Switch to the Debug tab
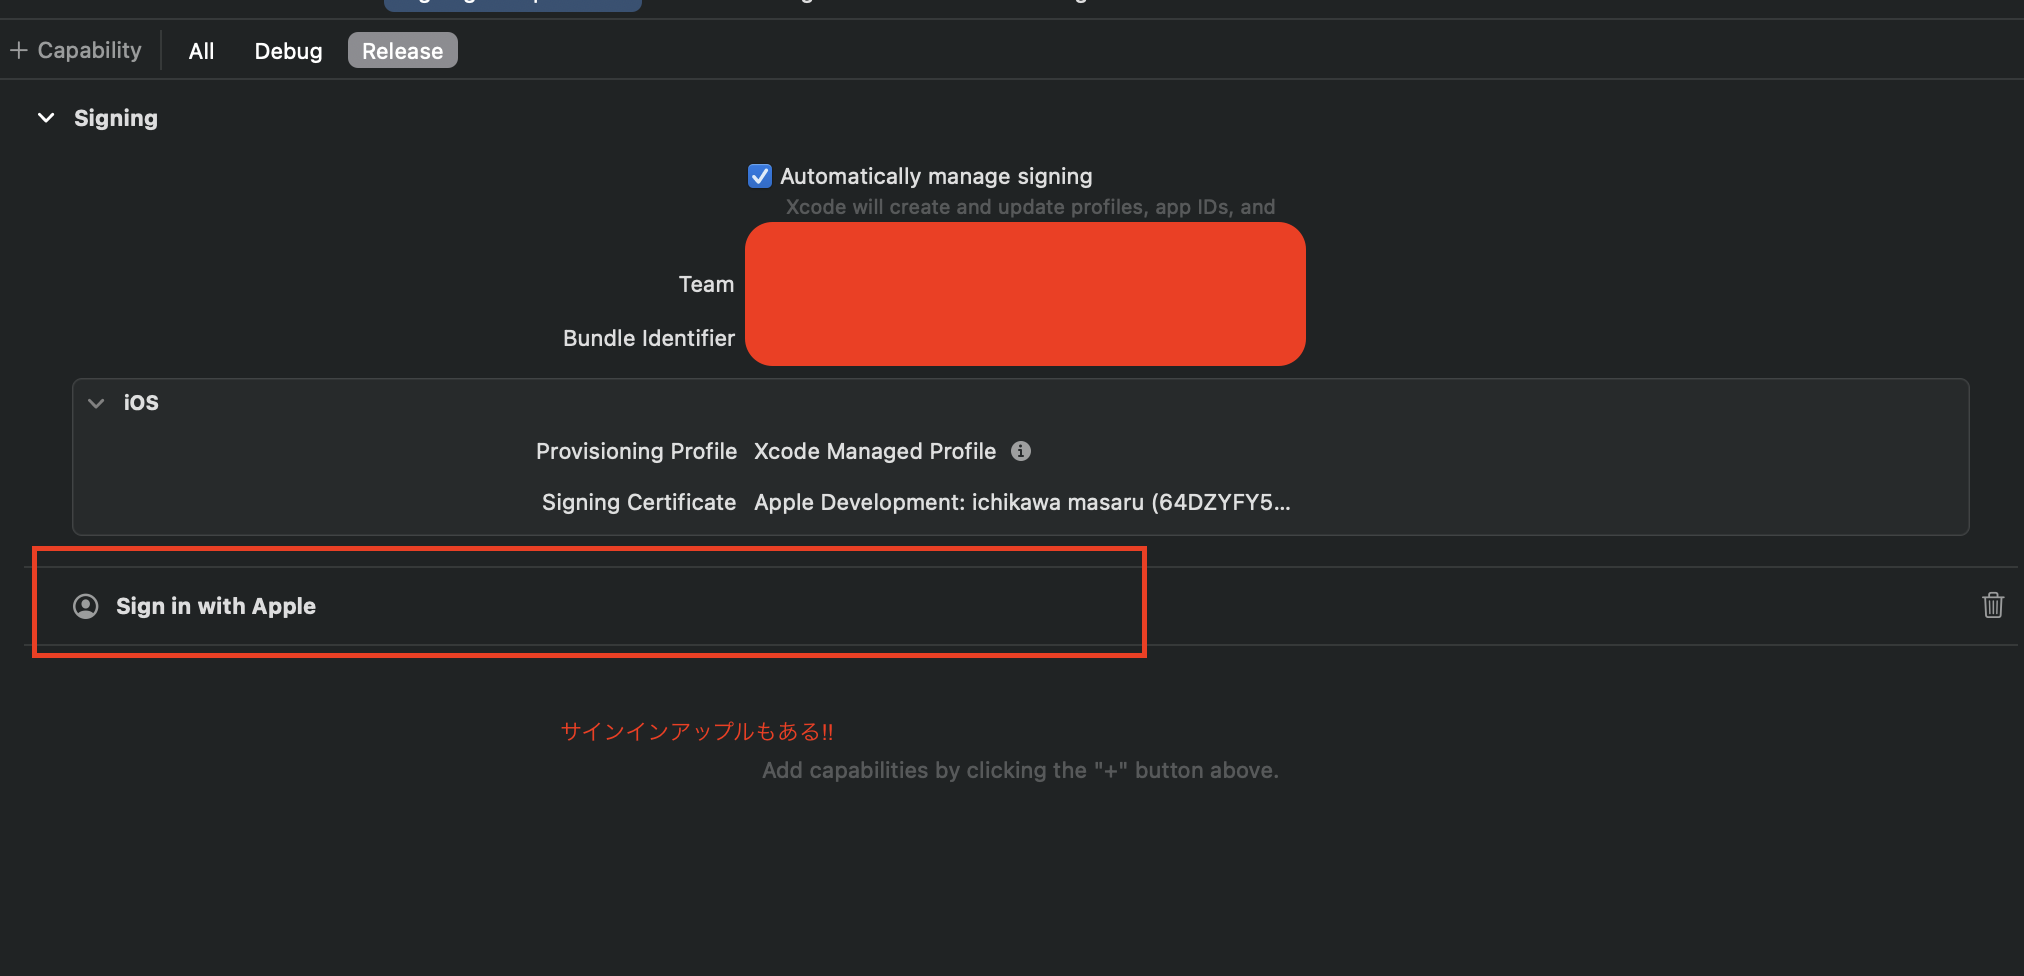2024x976 pixels. coord(287,50)
